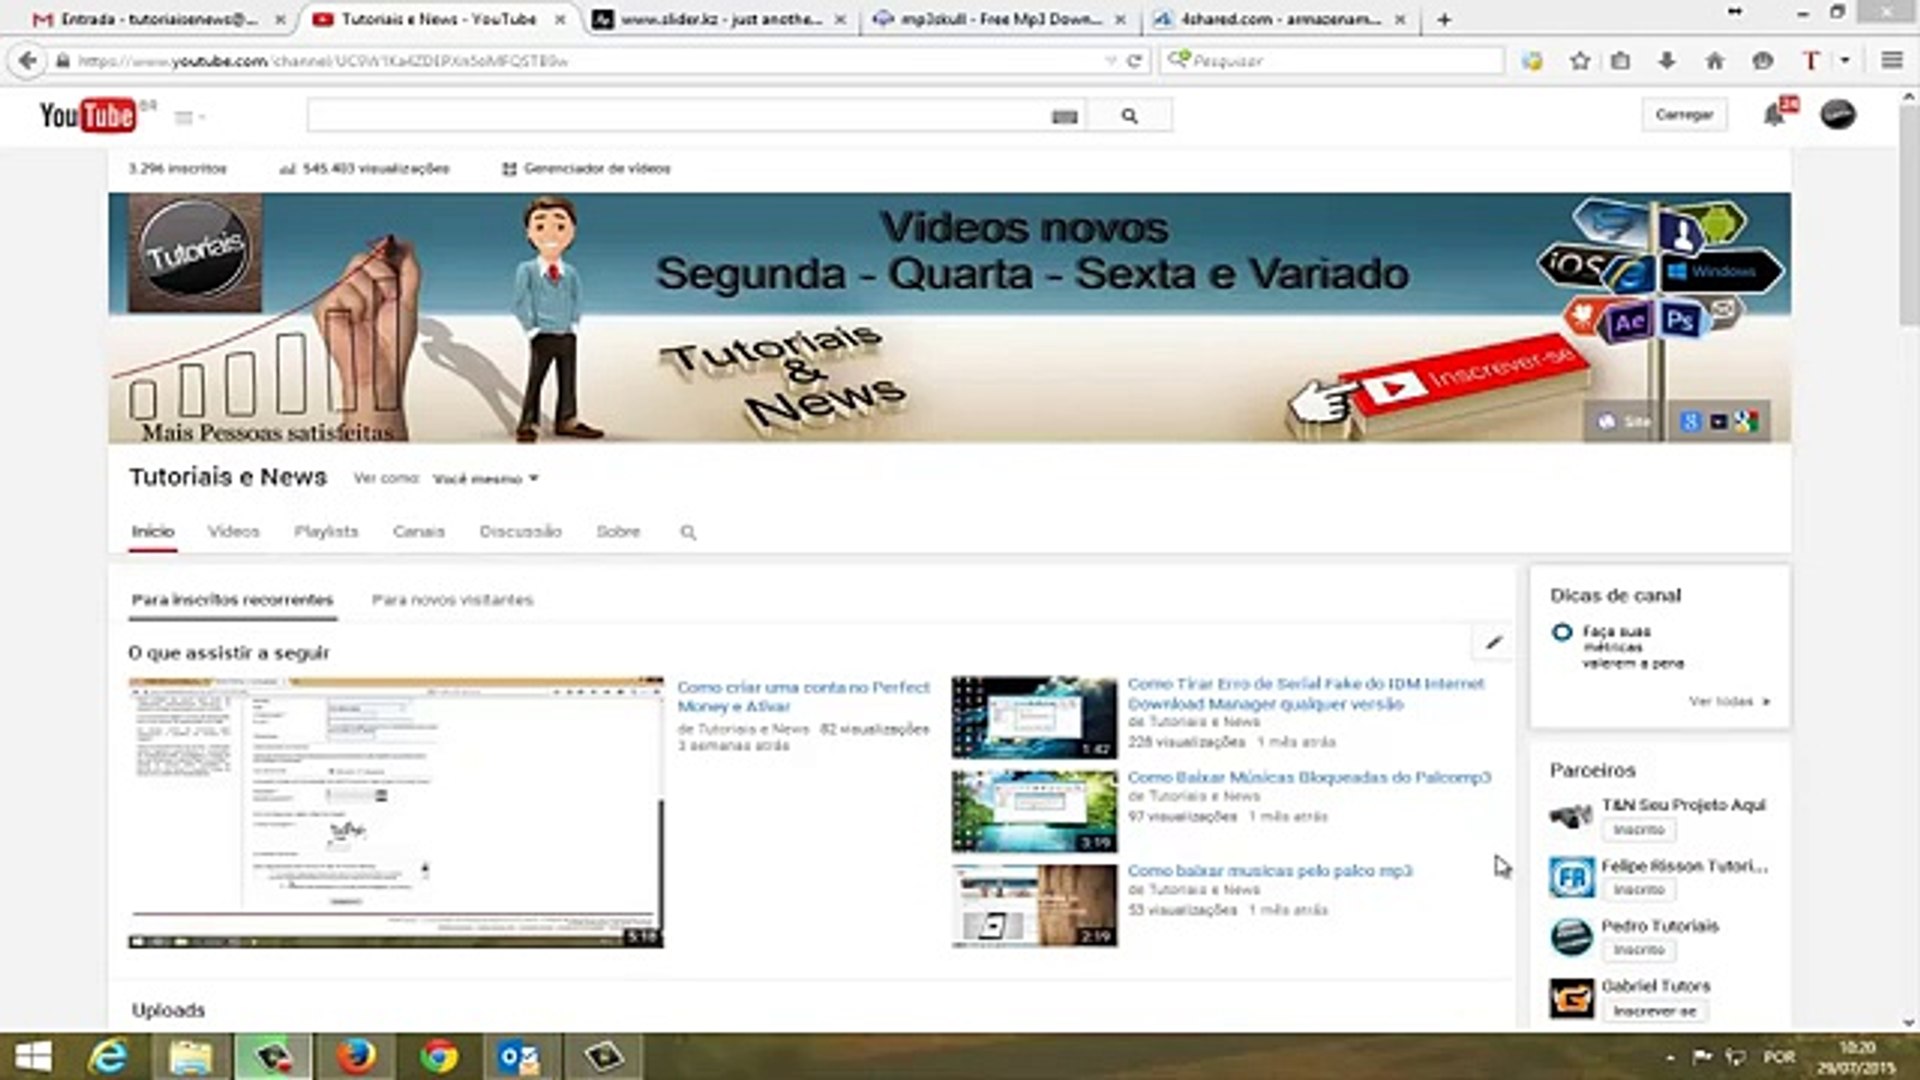
Task: Open Como baixar musicas pelo palco mp3 link
Action: [x=1270, y=870]
